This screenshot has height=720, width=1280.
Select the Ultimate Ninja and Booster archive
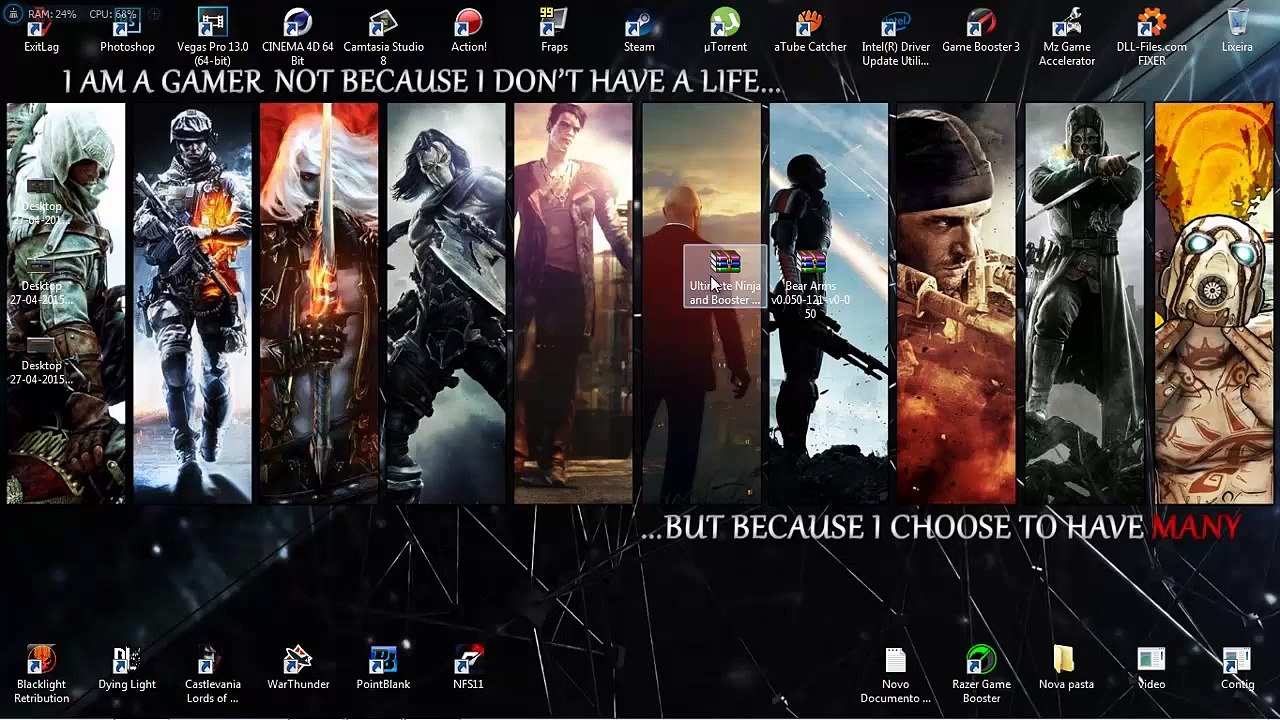tap(725, 278)
